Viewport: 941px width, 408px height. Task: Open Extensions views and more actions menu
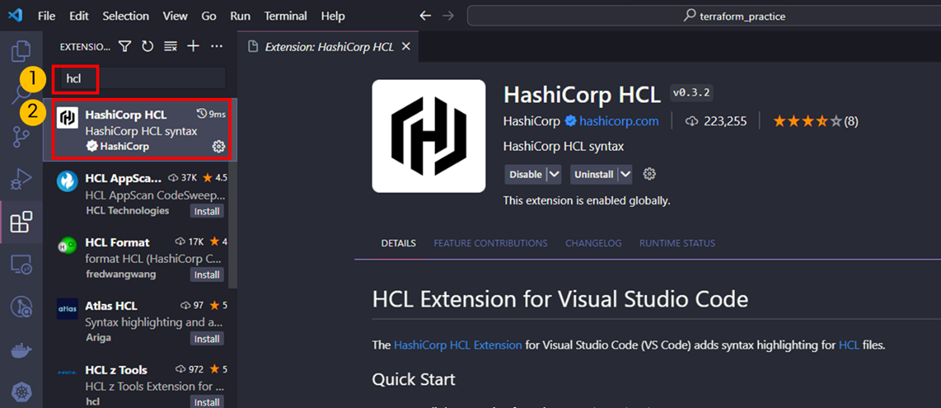click(217, 46)
